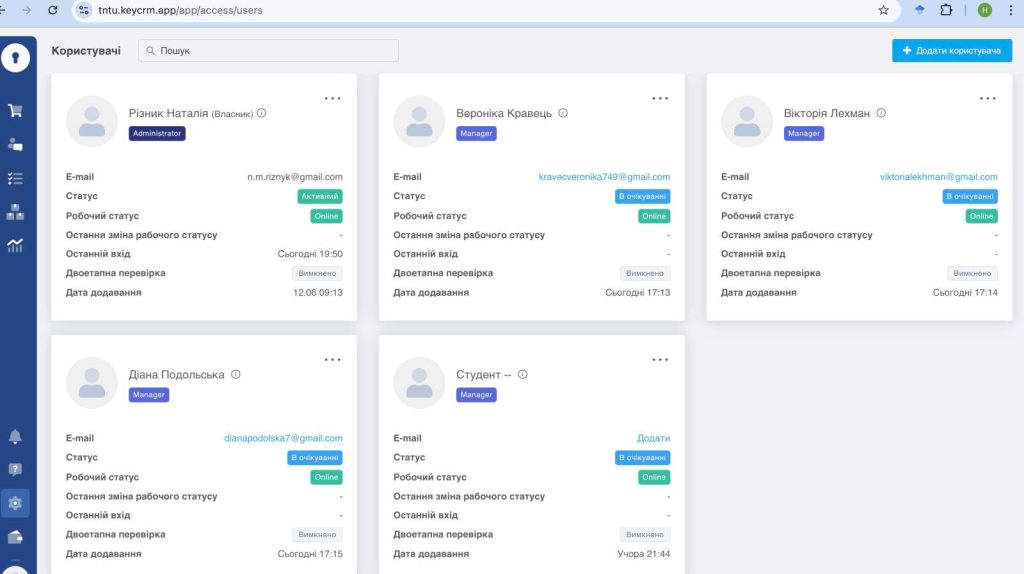Open the warehouse boxes icon in sidebar
Image resolution: width=1024 pixels, height=574 pixels.
[15, 212]
